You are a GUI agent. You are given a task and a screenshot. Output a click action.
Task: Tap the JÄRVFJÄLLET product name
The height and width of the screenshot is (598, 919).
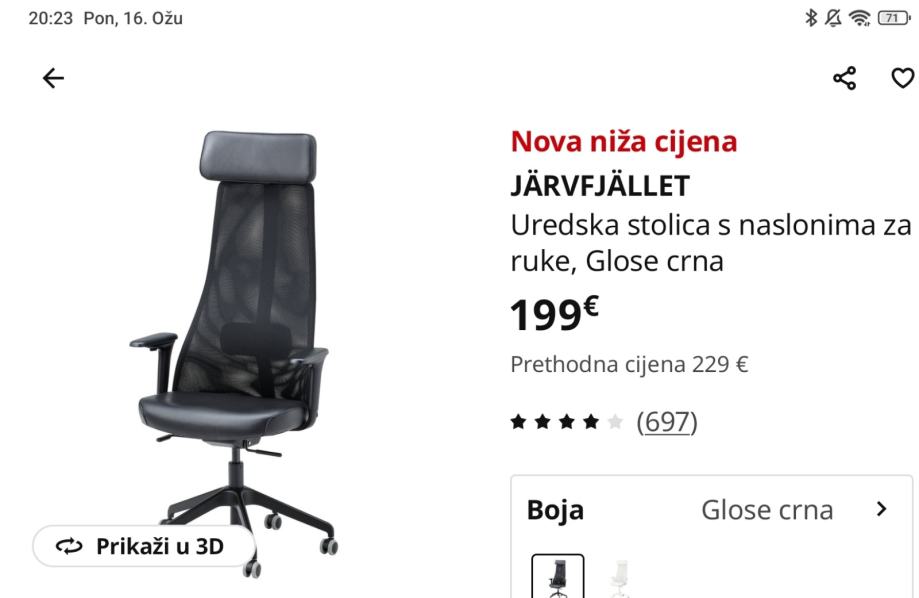point(600,186)
